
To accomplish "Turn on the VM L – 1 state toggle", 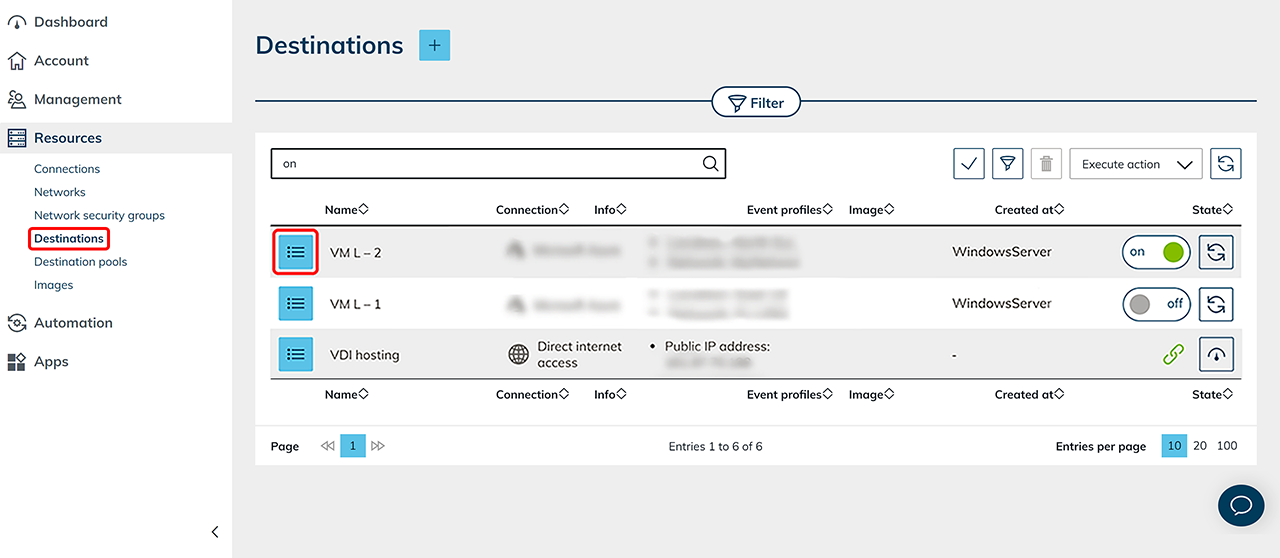I will [x=1157, y=303].
